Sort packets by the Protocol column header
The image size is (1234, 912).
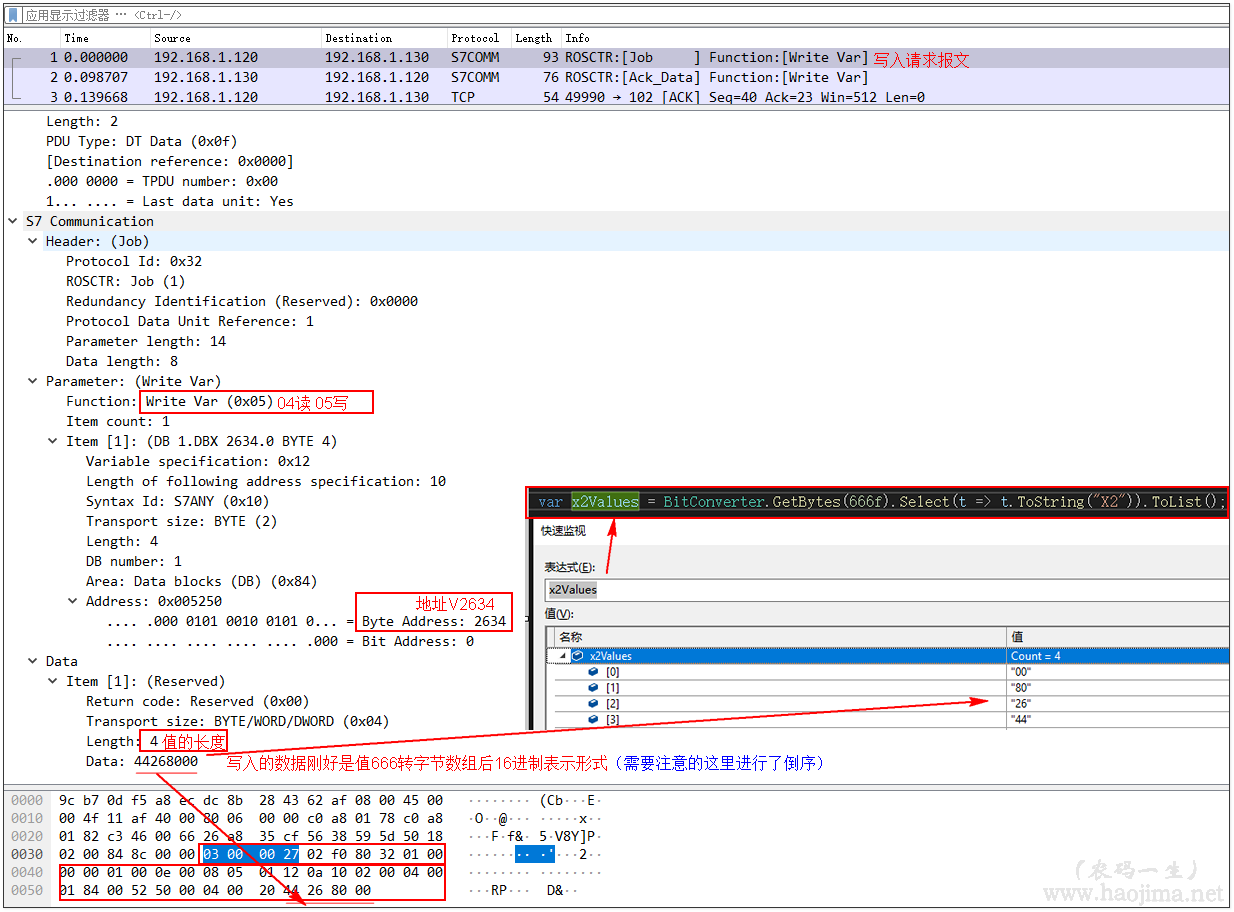(x=474, y=38)
